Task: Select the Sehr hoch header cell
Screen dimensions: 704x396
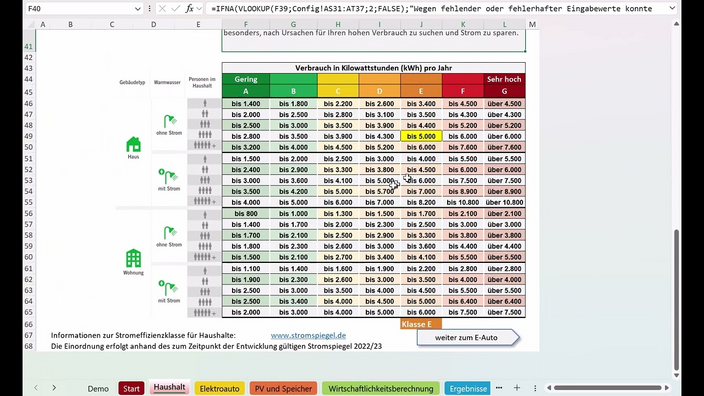Action: pos(504,79)
